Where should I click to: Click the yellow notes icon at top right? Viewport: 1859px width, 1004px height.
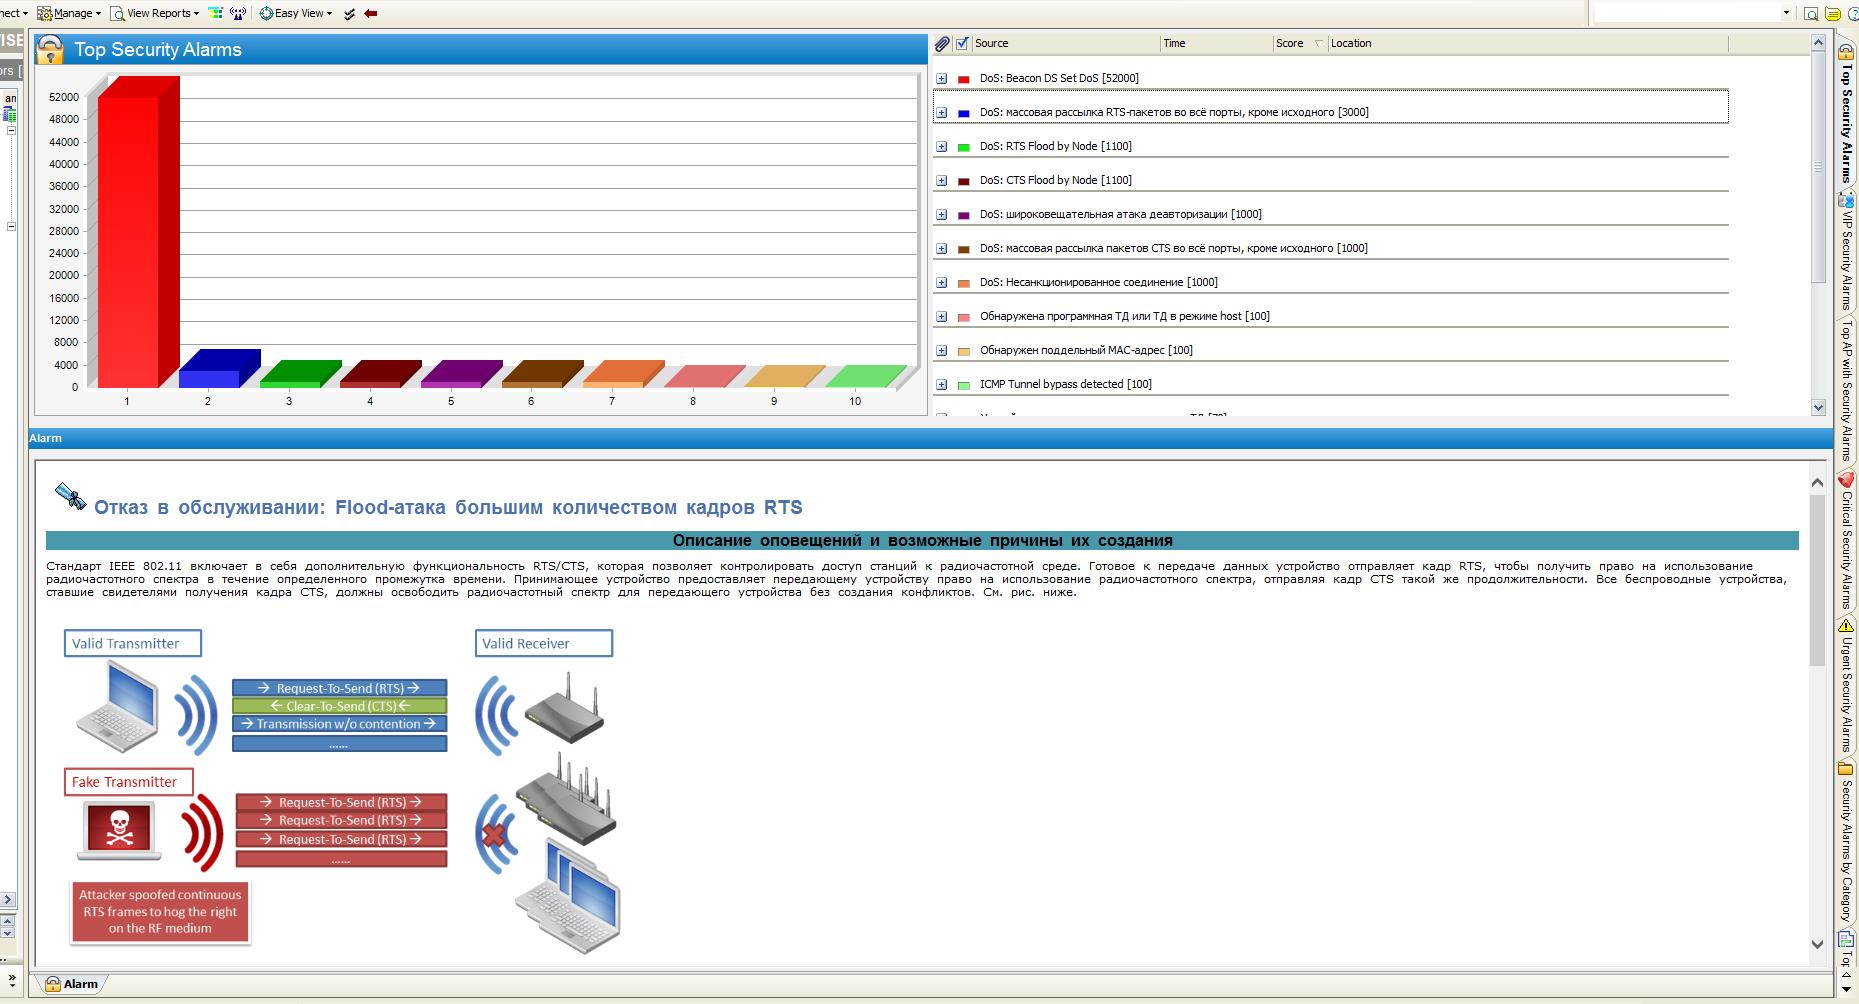pyautogui.click(x=1833, y=13)
